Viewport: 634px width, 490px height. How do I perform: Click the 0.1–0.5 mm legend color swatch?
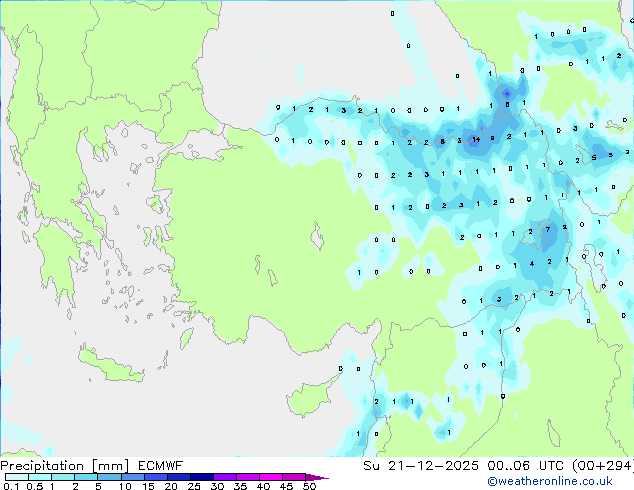[17, 477]
